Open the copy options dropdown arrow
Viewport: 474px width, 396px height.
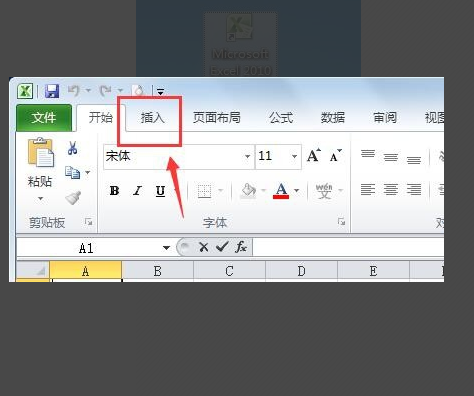88,172
